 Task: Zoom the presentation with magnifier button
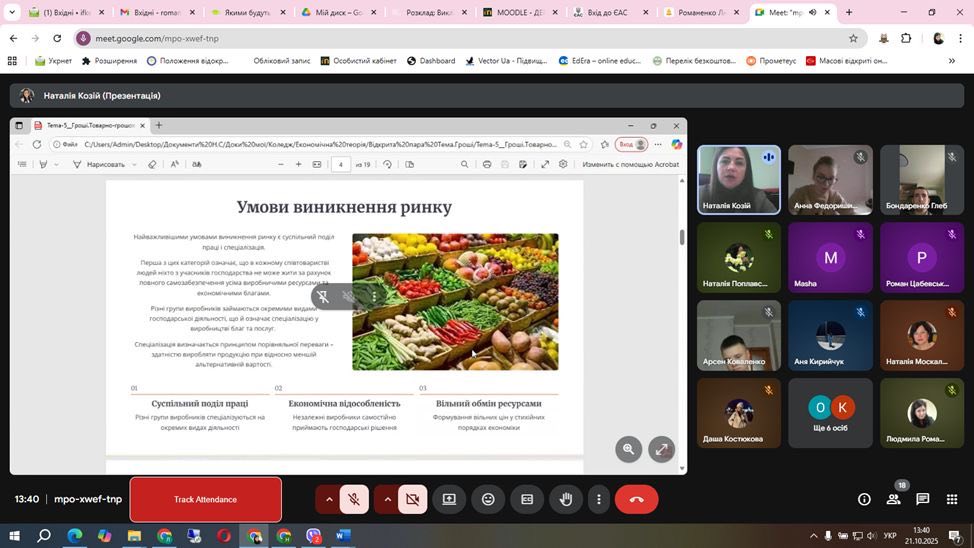(629, 449)
